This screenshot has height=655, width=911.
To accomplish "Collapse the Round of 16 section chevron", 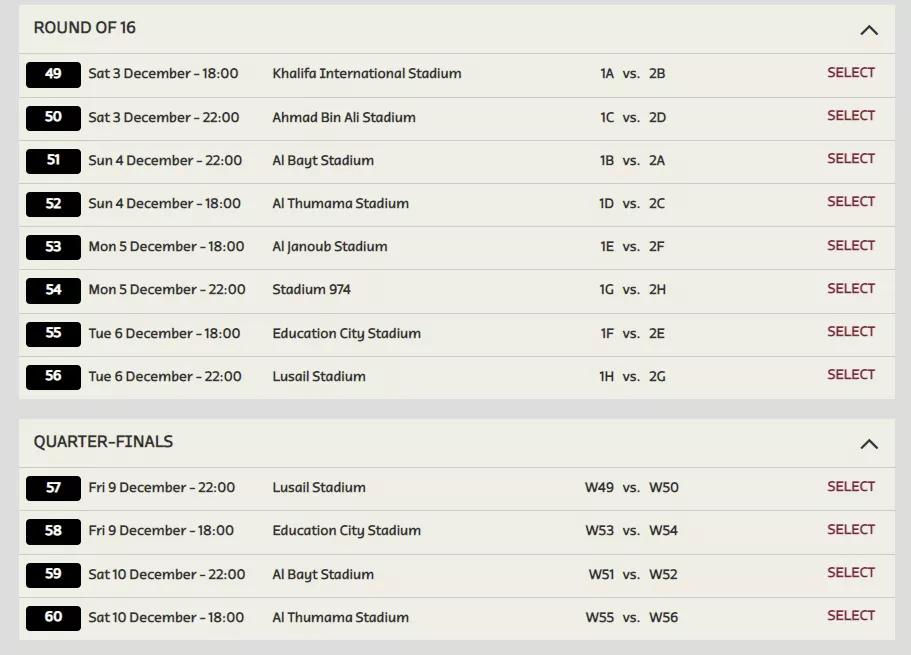I will click(x=869, y=30).
